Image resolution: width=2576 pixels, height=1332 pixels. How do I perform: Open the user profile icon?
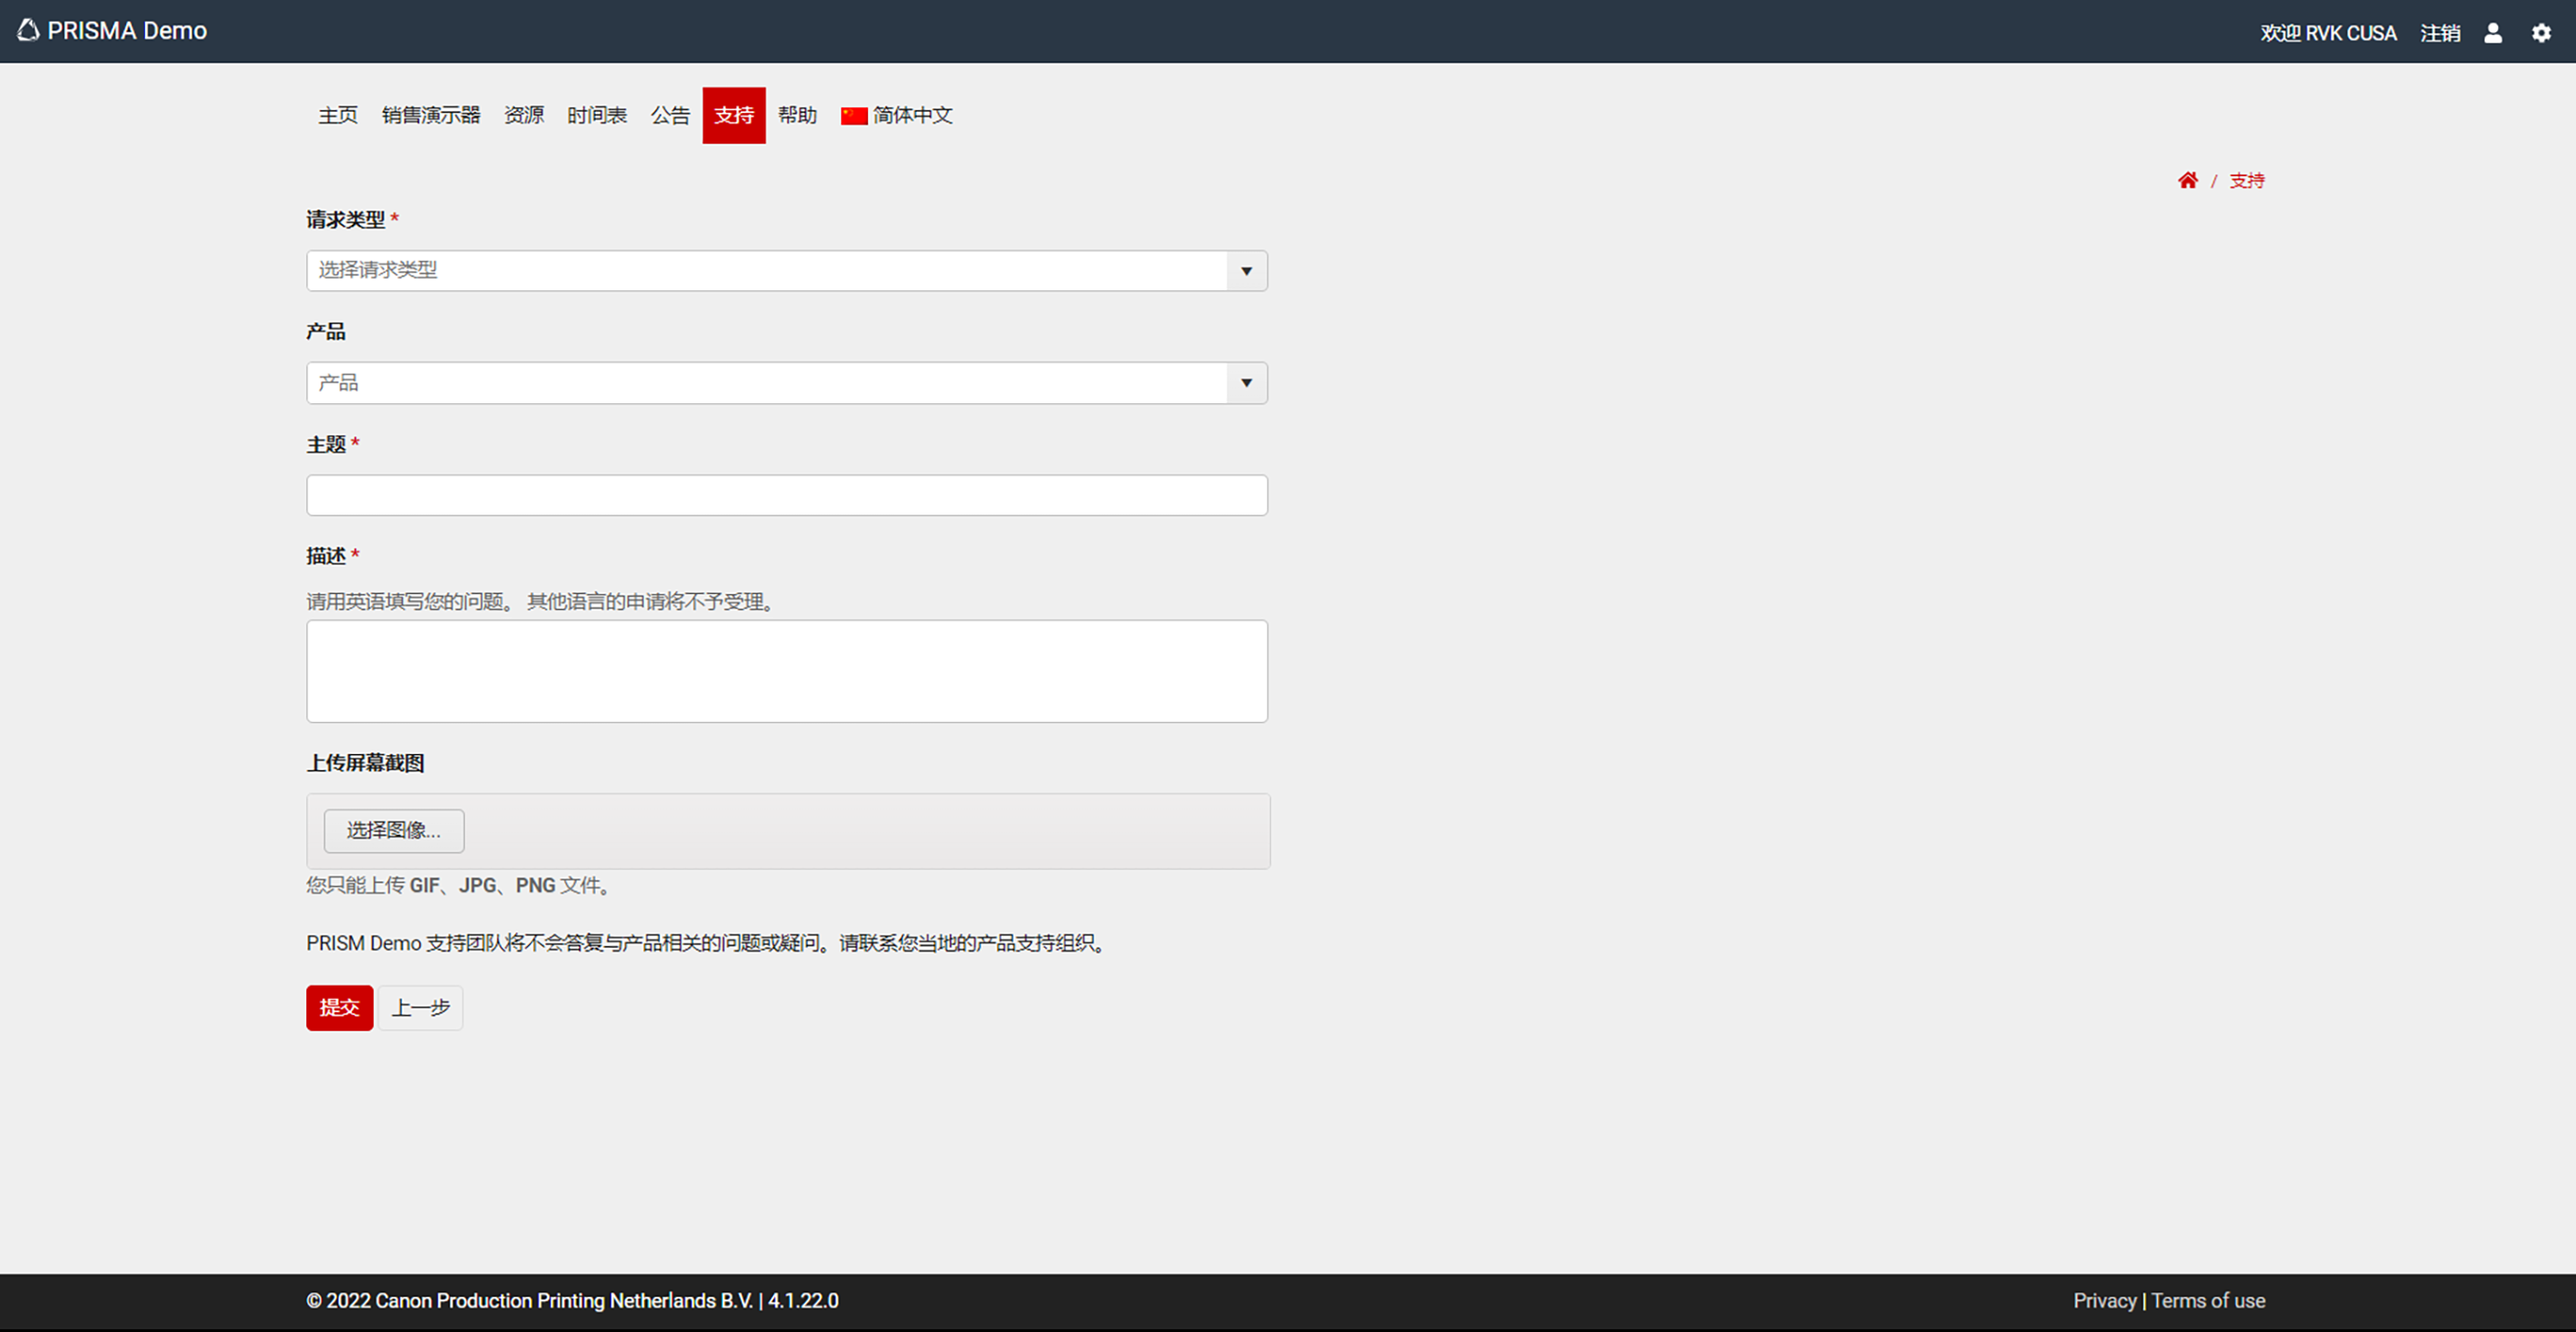click(2493, 33)
